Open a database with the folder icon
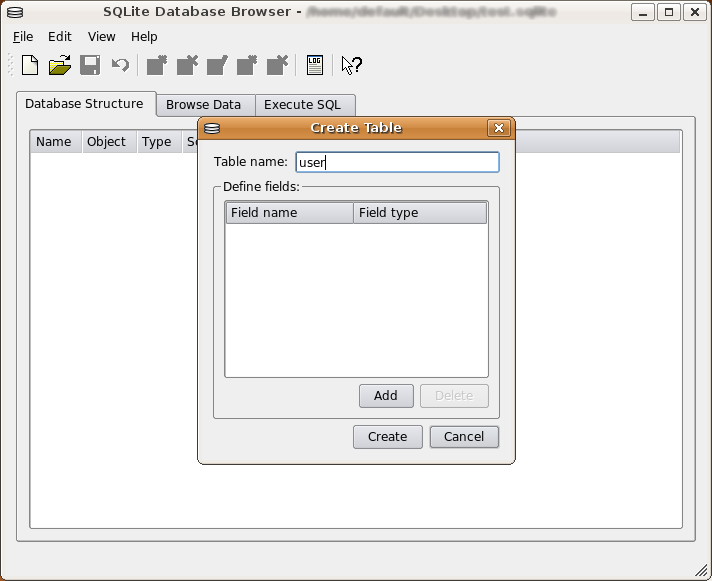 pyautogui.click(x=60, y=66)
